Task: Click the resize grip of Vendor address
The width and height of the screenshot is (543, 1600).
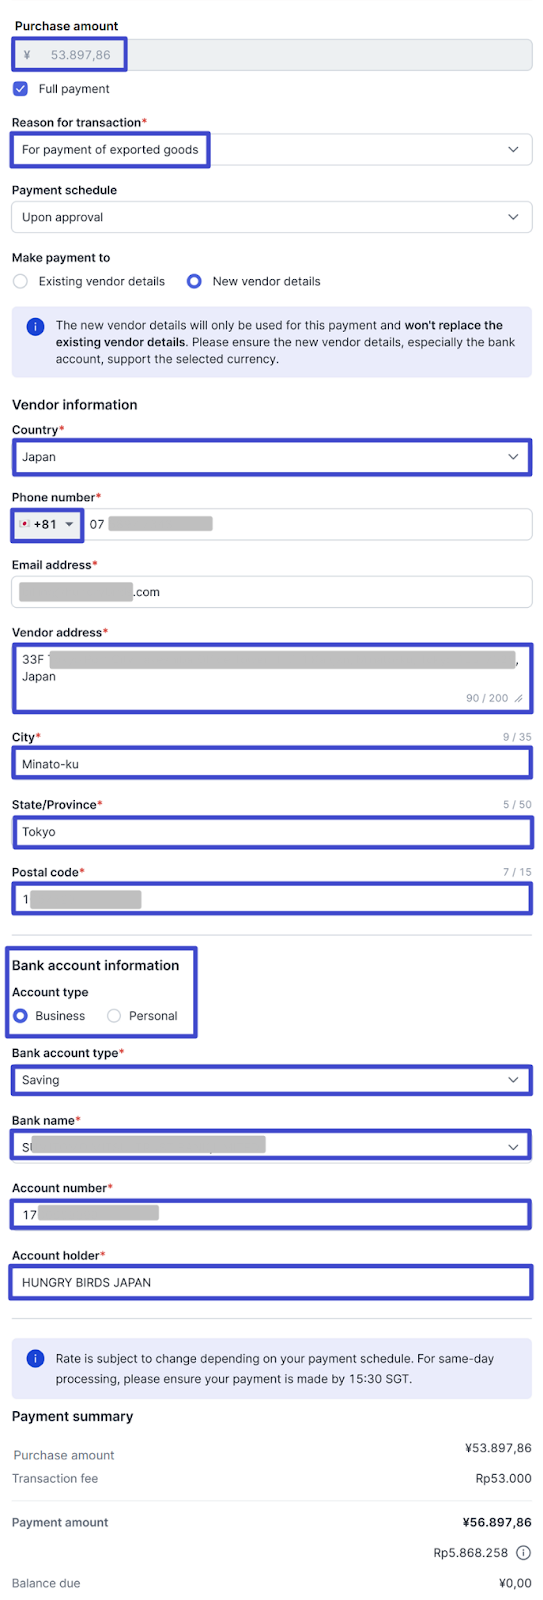Action: [518, 699]
